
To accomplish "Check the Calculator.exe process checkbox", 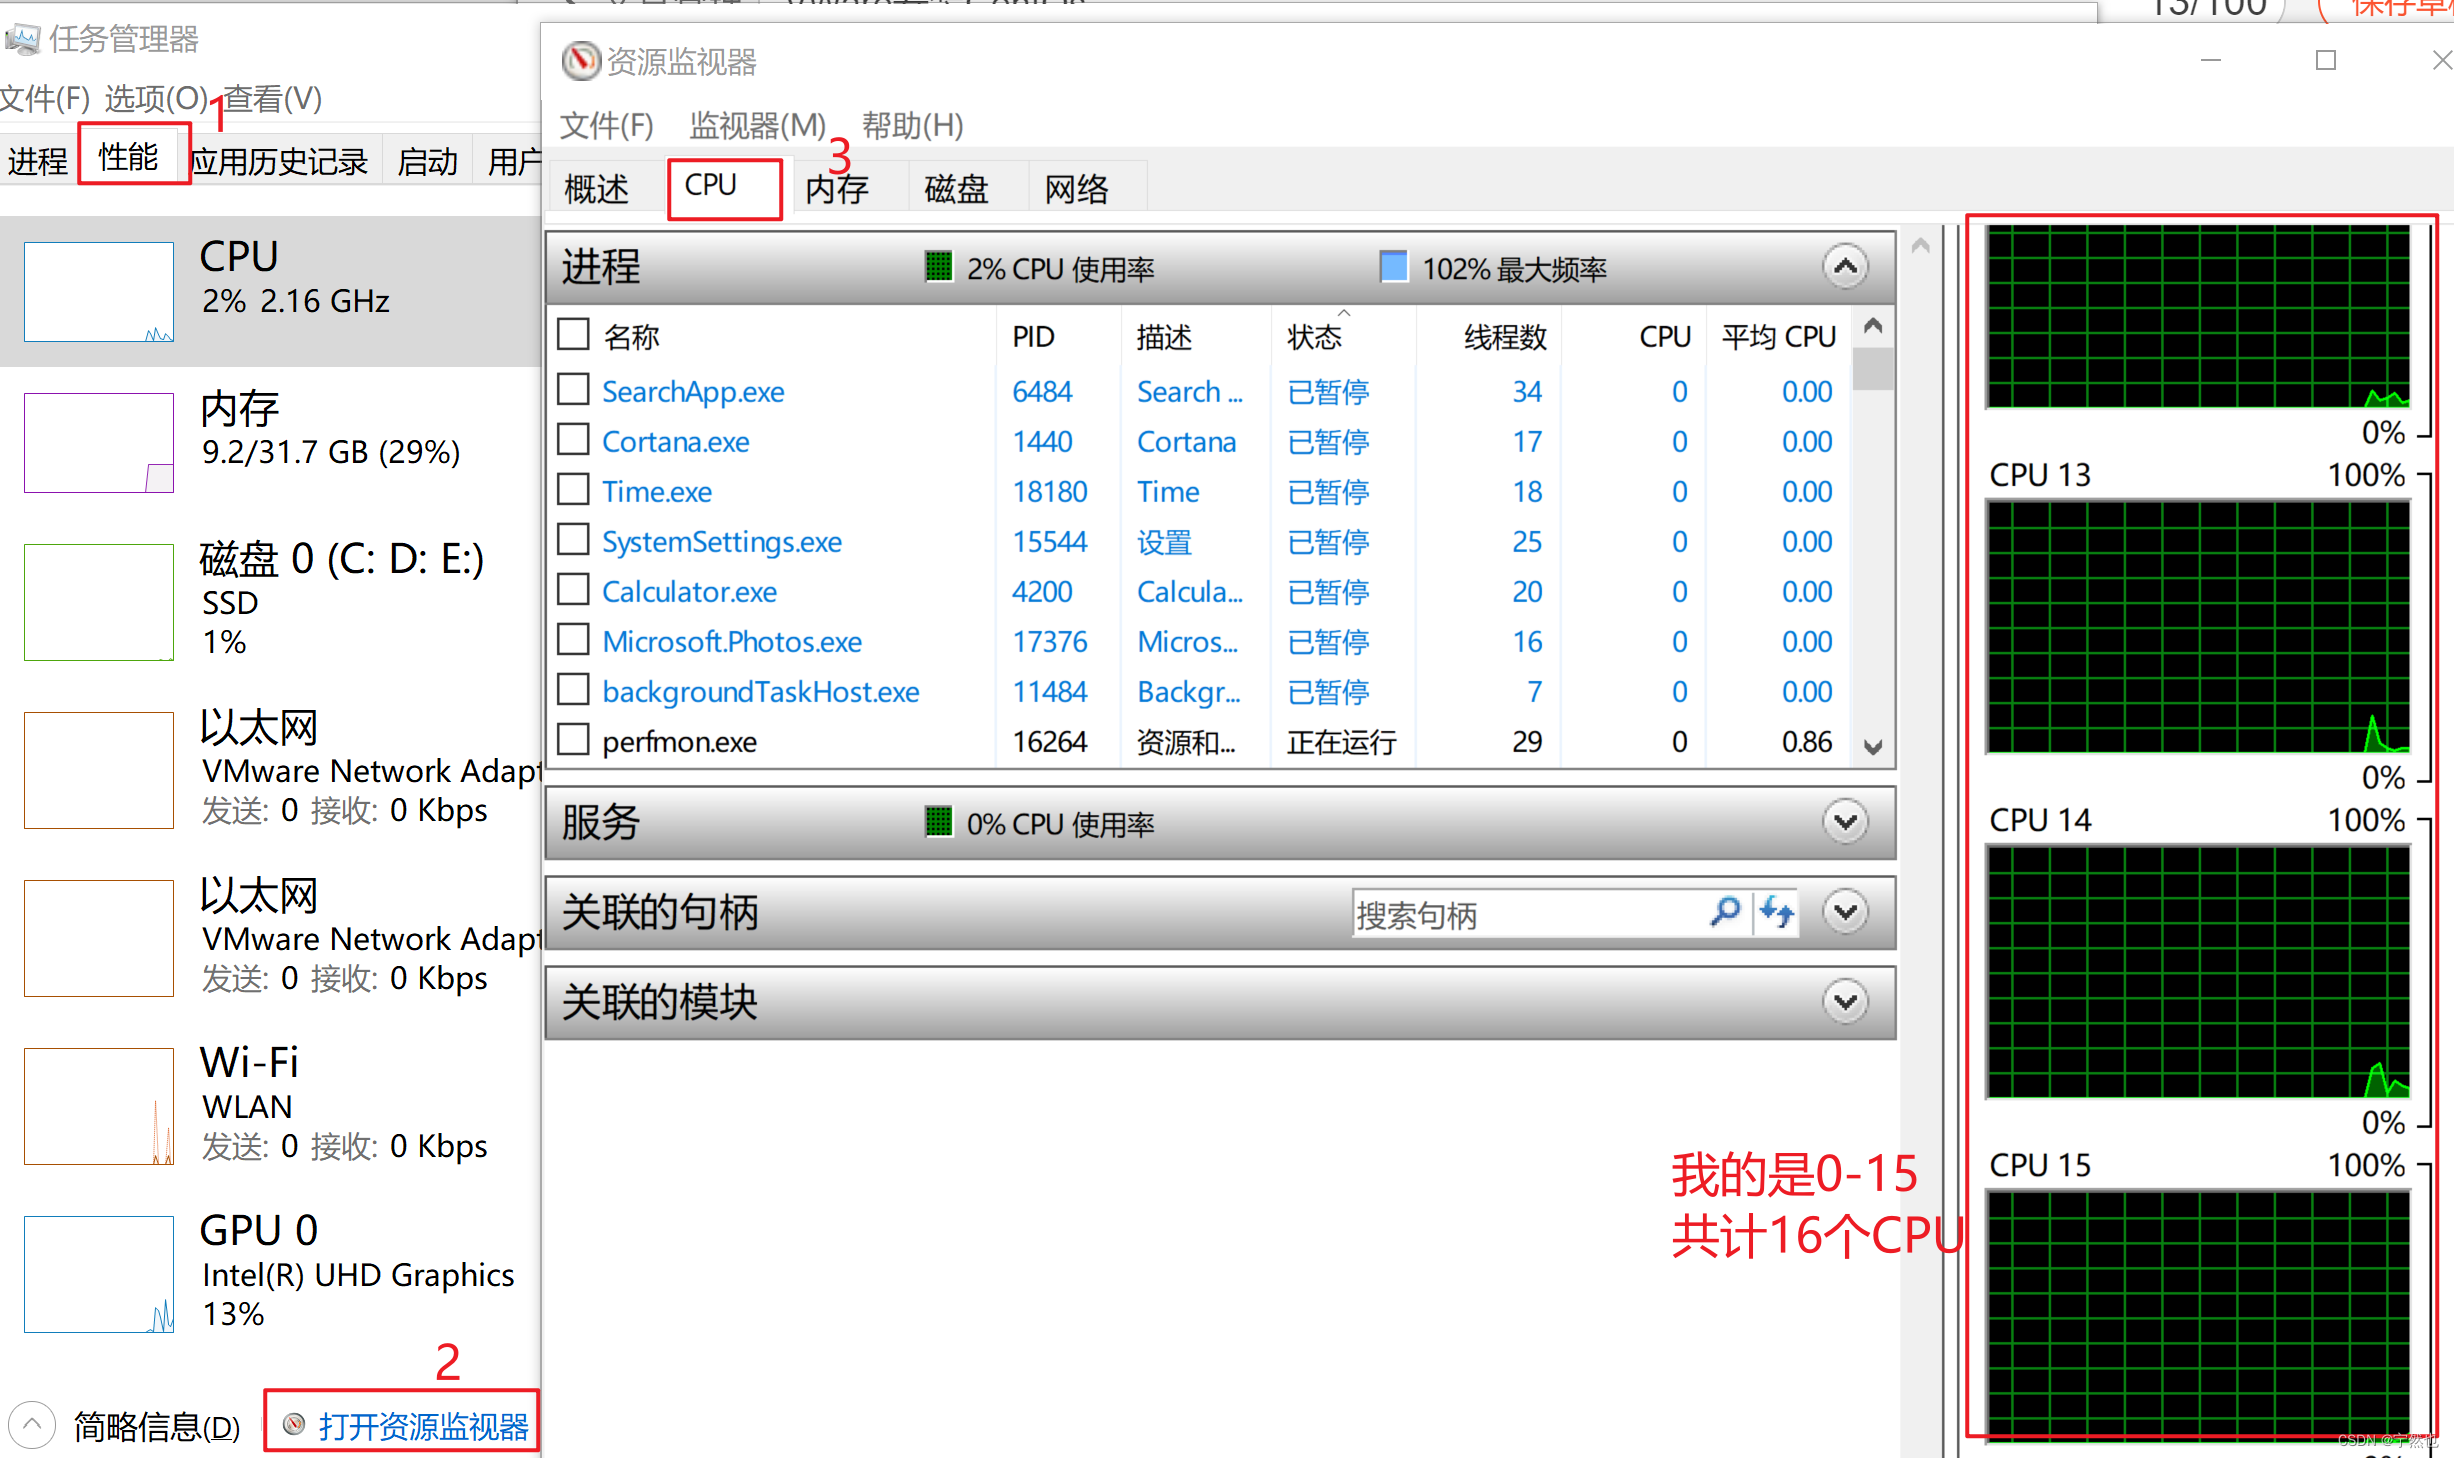I will click(x=572, y=589).
